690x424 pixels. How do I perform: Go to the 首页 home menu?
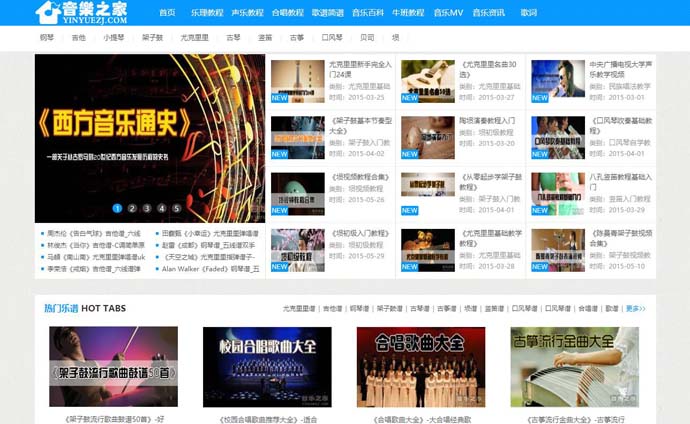(x=167, y=12)
